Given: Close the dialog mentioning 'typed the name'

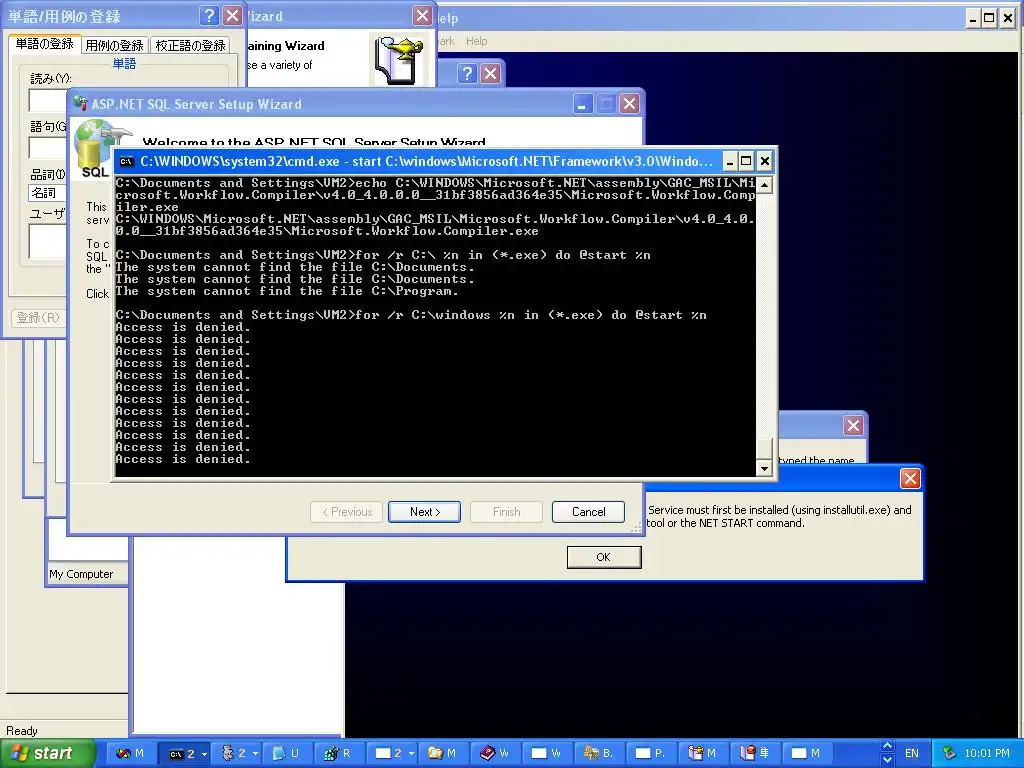Looking at the screenshot, I should click(854, 426).
